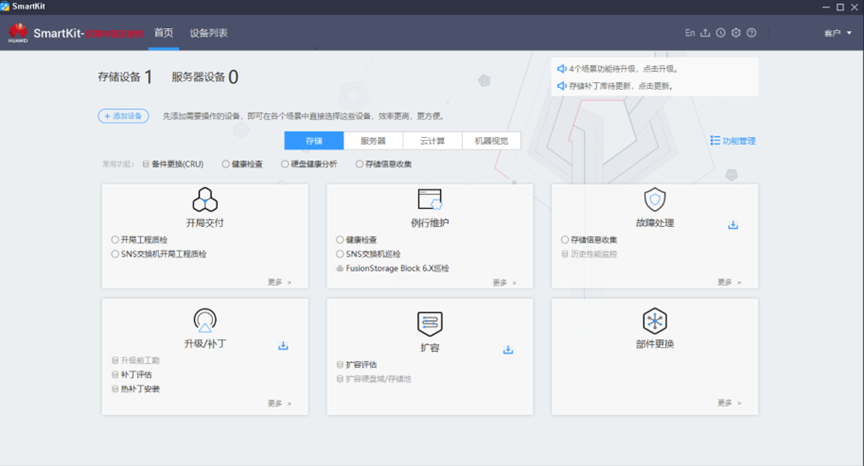This screenshot has width=864, height=466.
Task: Click download icon in 升级/补丁 card
Action: [x=283, y=346]
